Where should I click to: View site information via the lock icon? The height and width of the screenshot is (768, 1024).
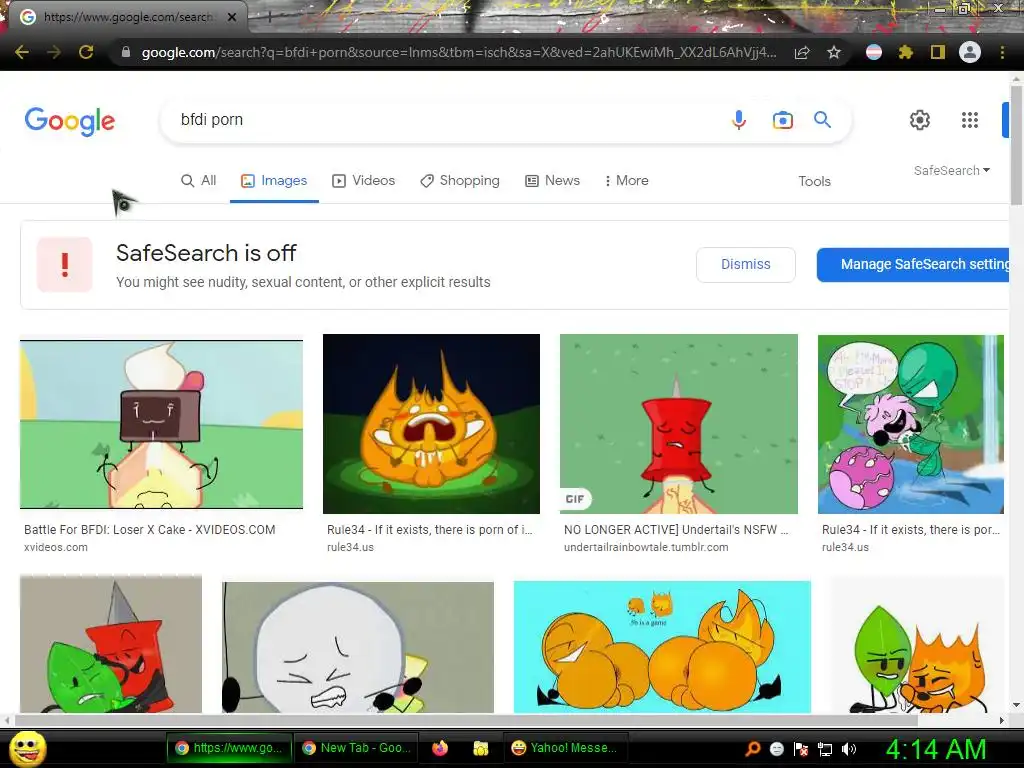125,52
